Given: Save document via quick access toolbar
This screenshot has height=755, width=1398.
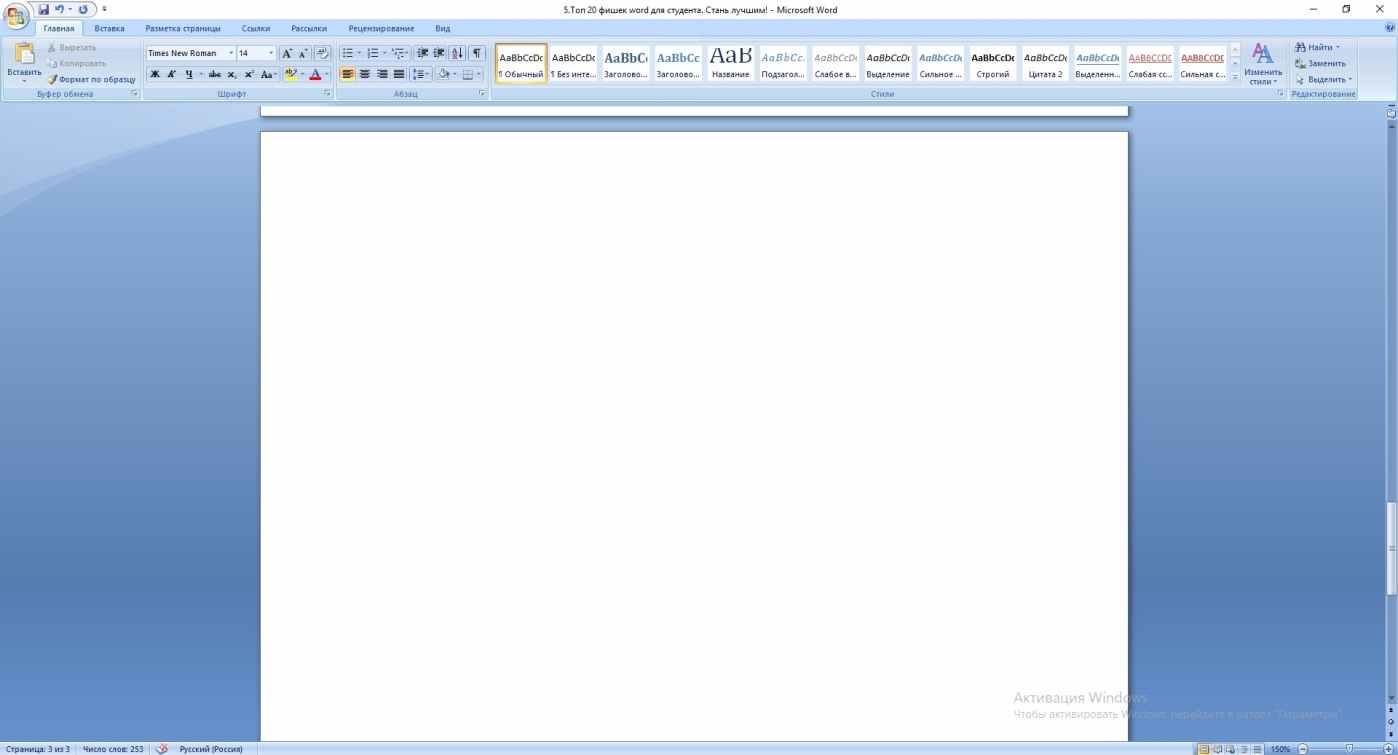Looking at the screenshot, I should [x=43, y=9].
